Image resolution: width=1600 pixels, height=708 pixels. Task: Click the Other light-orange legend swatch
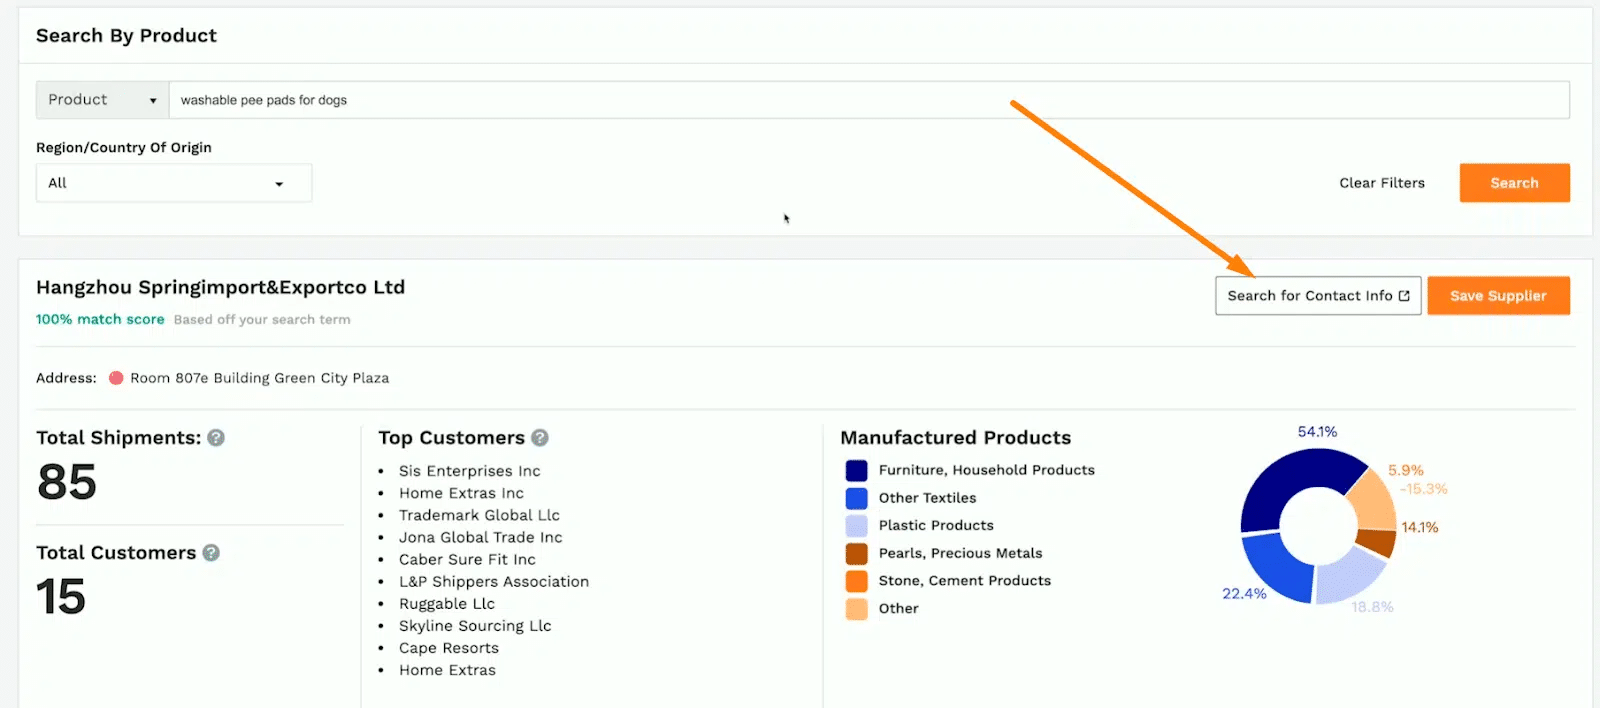click(856, 609)
